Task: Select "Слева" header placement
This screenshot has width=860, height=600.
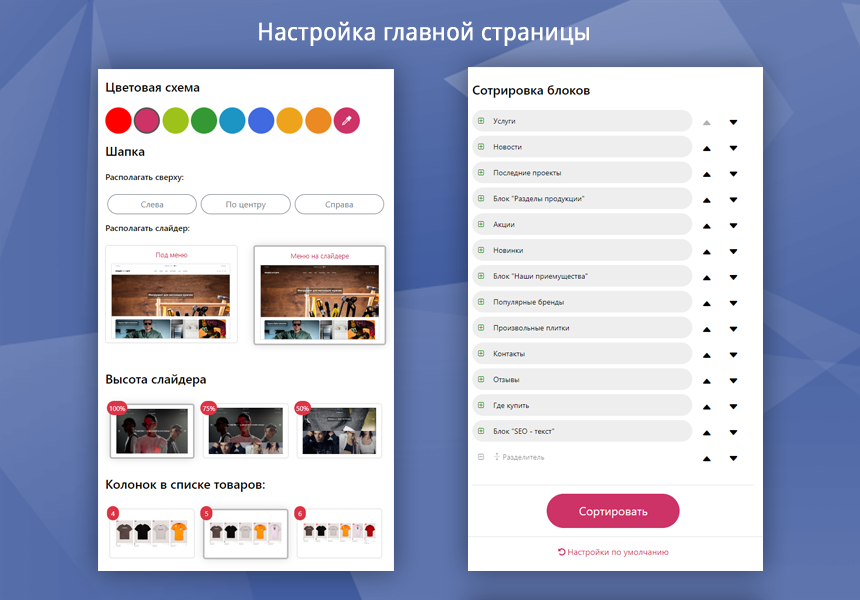Action: coord(151,204)
